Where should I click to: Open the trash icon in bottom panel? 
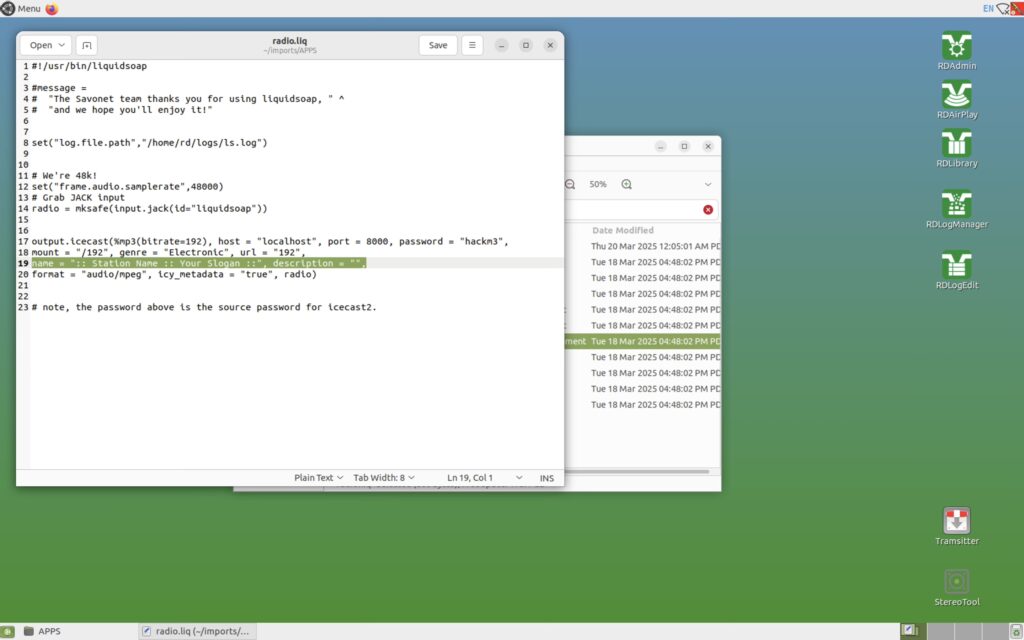(1016, 632)
